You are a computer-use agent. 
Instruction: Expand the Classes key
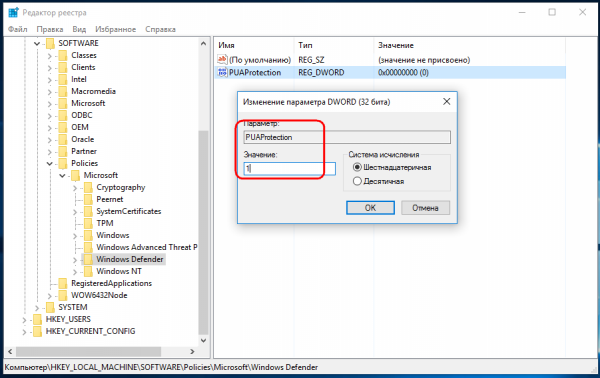[x=50, y=56]
